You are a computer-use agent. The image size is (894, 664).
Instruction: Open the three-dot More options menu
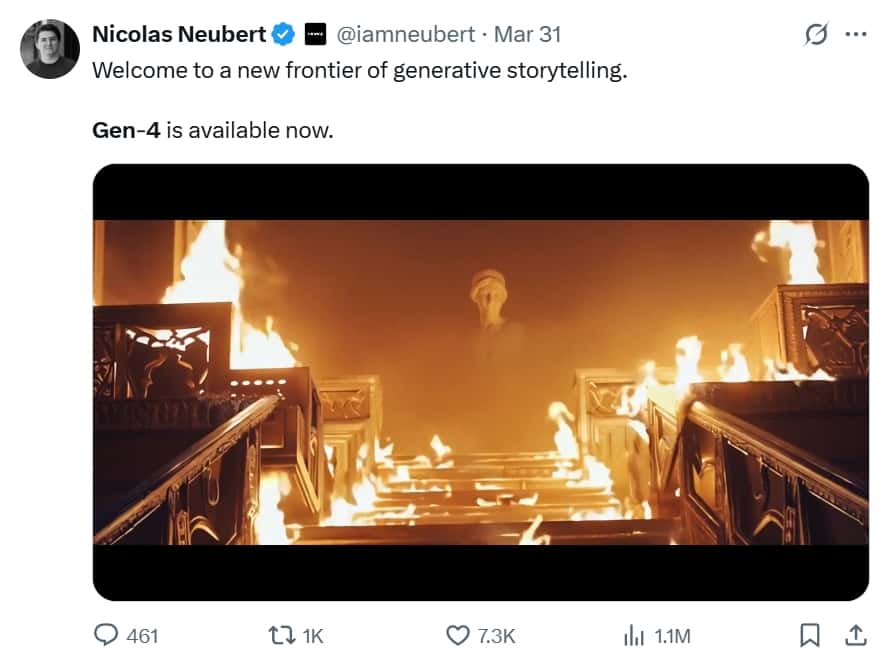pyautogui.click(x=856, y=34)
